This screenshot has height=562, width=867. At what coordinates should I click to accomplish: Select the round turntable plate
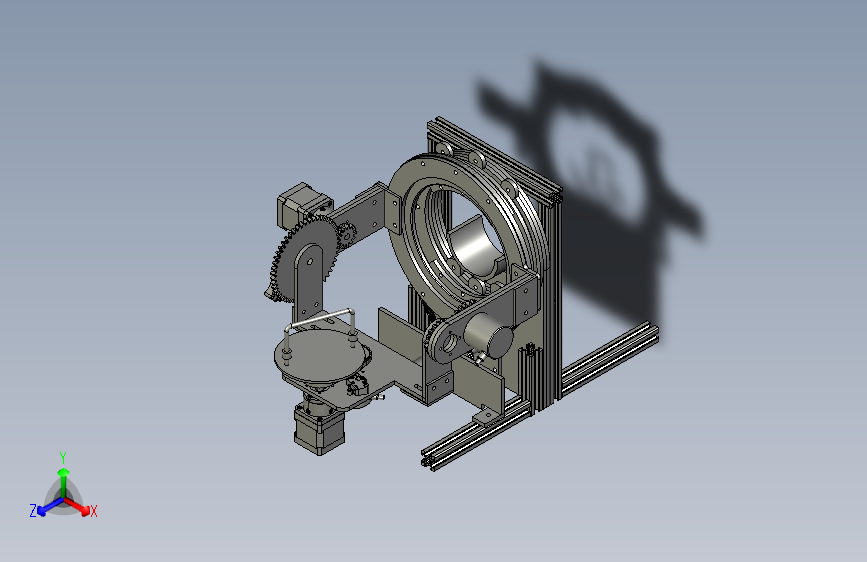[x=320, y=357]
